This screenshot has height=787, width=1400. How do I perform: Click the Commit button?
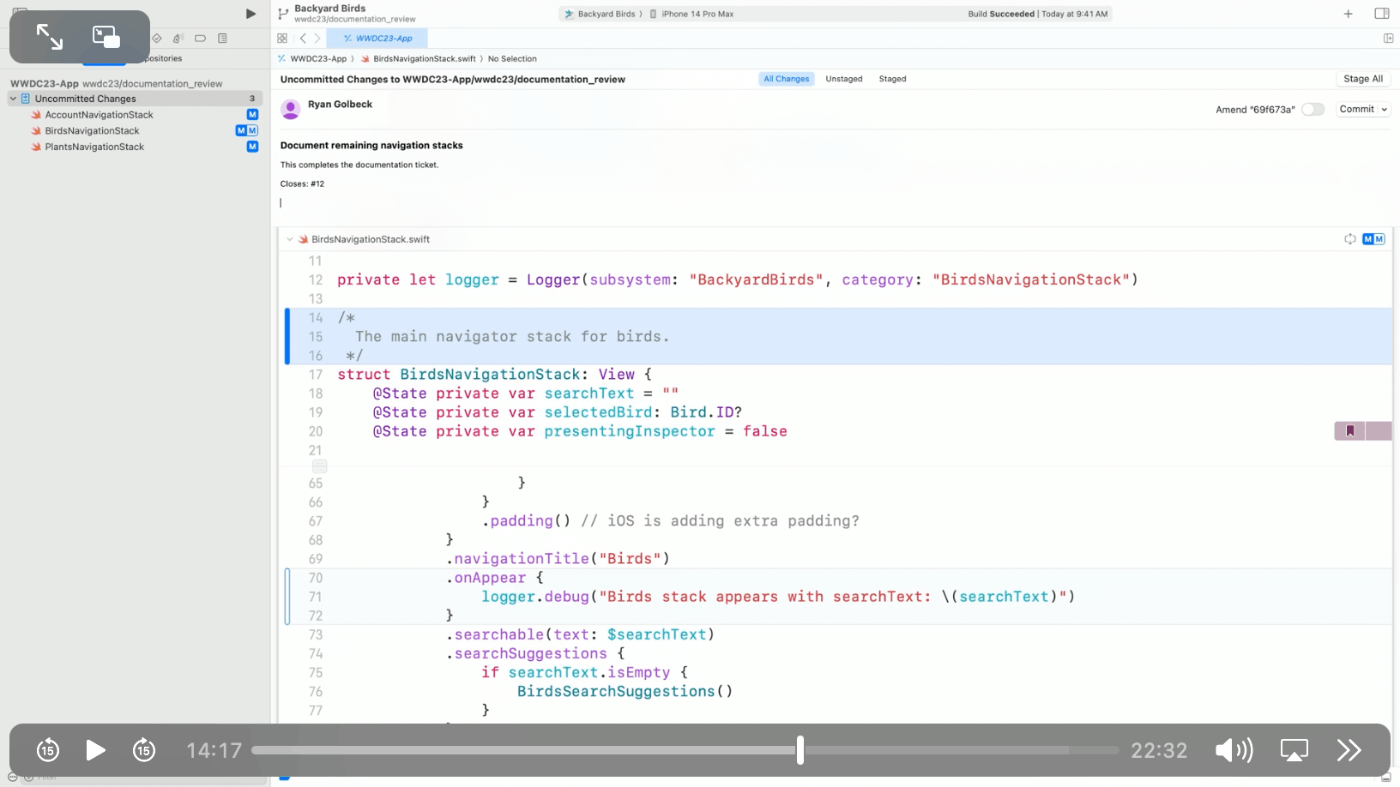pyautogui.click(x=1356, y=109)
